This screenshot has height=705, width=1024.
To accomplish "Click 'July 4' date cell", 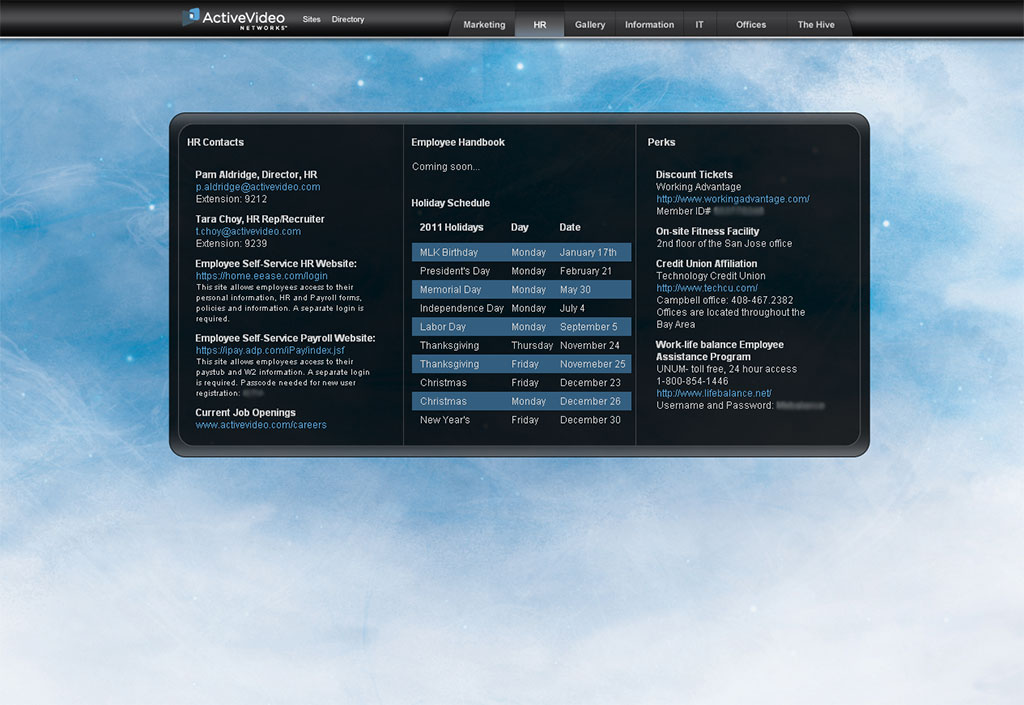I will tap(572, 308).
